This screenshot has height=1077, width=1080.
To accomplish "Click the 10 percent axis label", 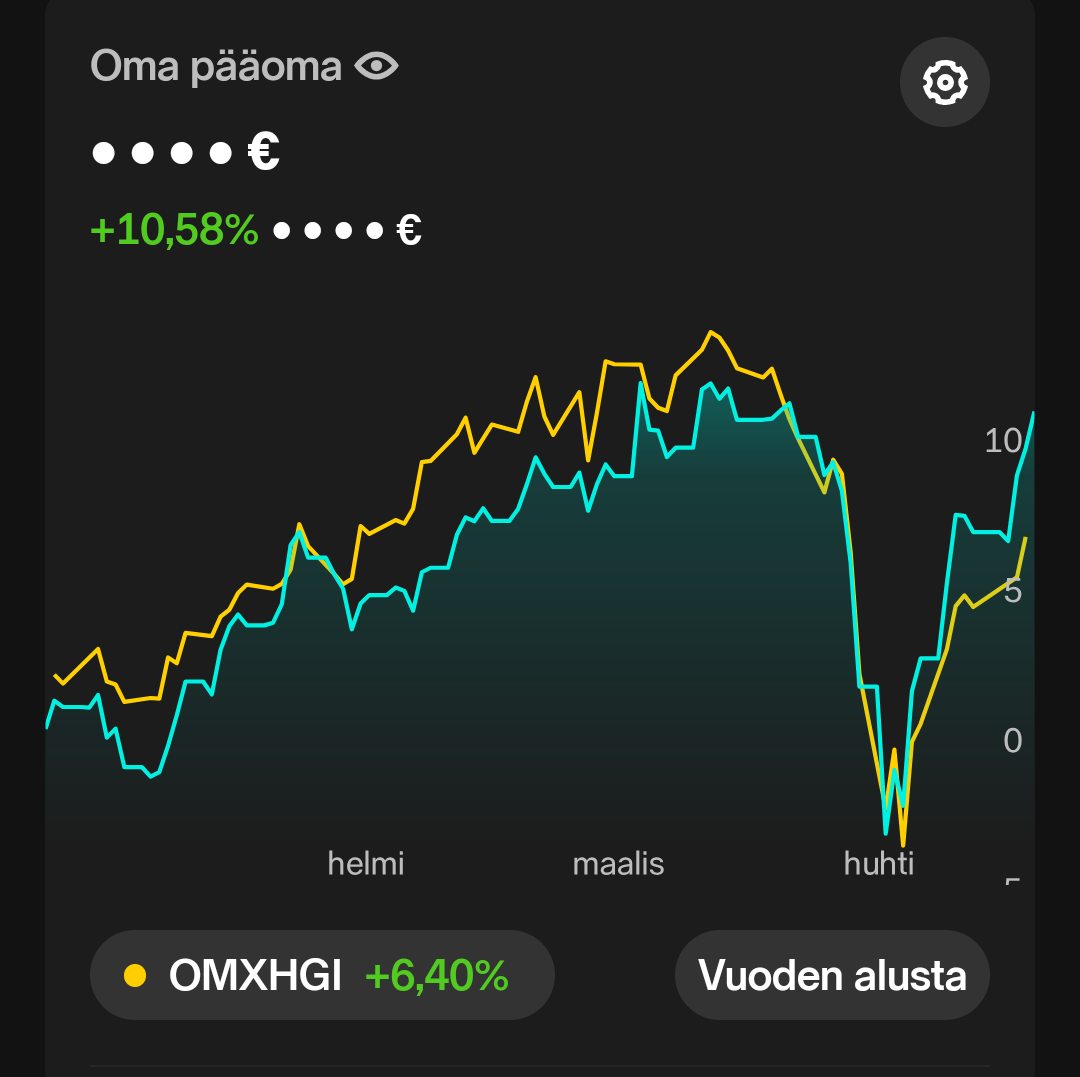I will [1002, 440].
